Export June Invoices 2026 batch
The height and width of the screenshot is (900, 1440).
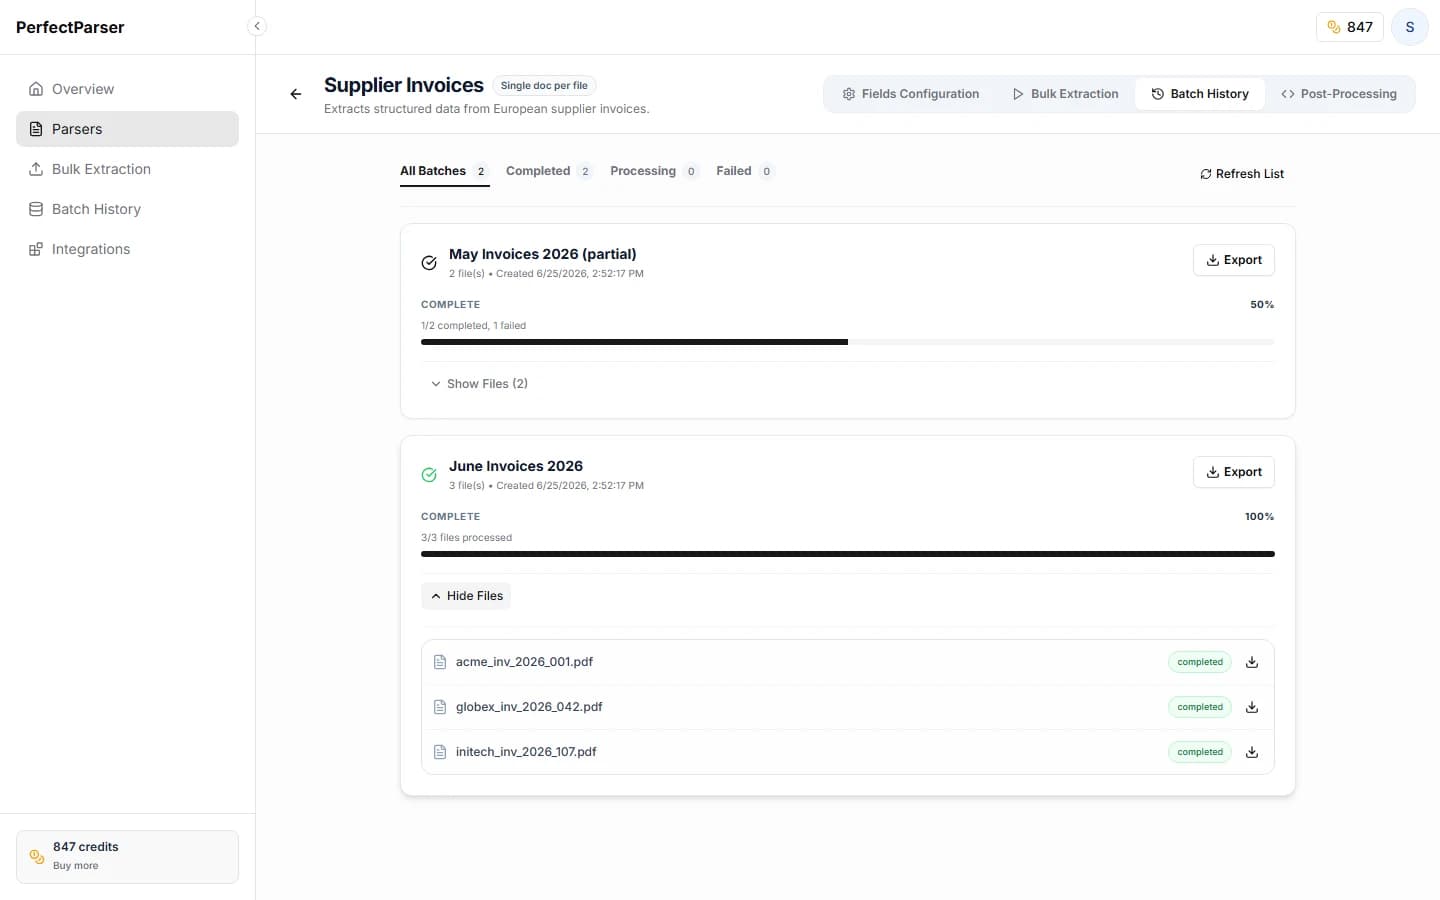pyautogui.click(x=1234, y=472)
